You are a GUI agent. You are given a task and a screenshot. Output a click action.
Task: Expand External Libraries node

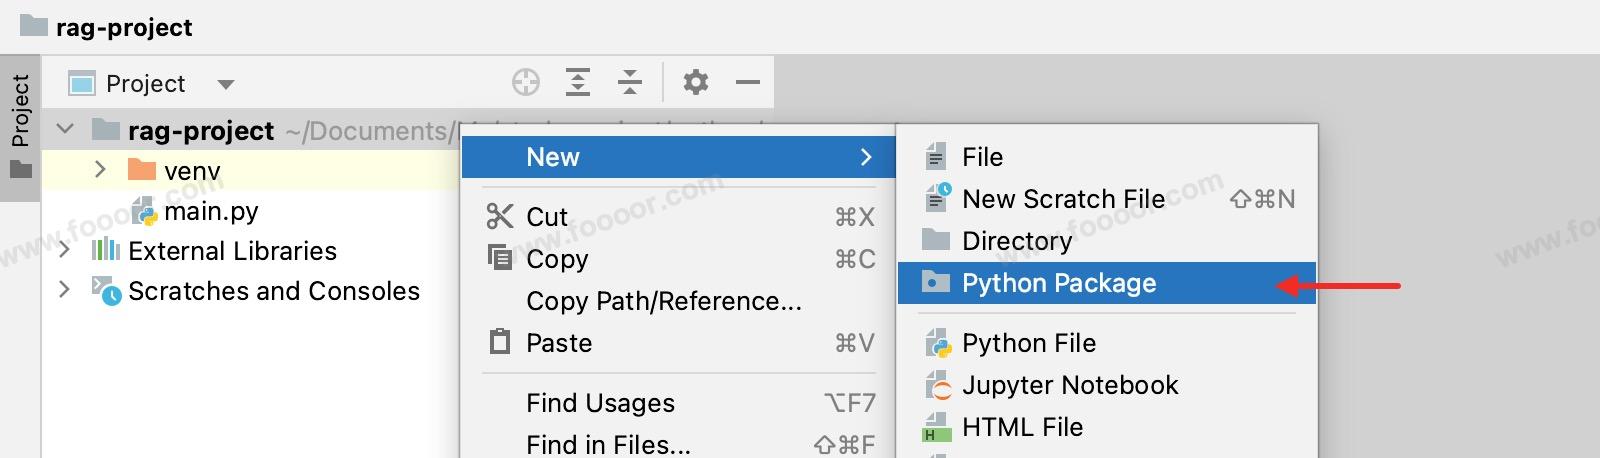(x=65, y=250)
